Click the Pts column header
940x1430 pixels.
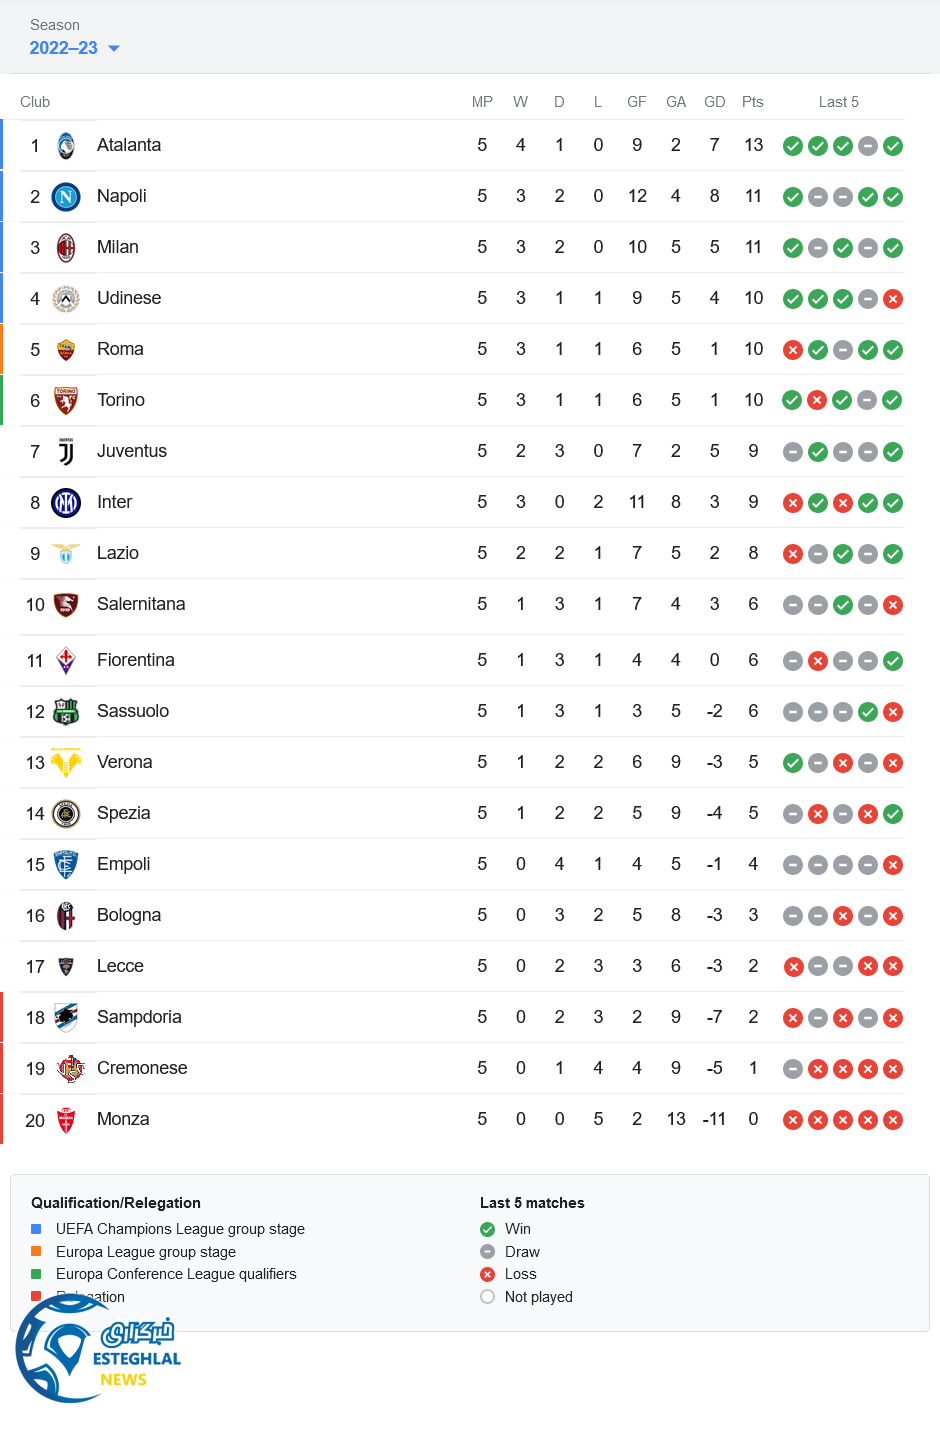pos(753,102)
